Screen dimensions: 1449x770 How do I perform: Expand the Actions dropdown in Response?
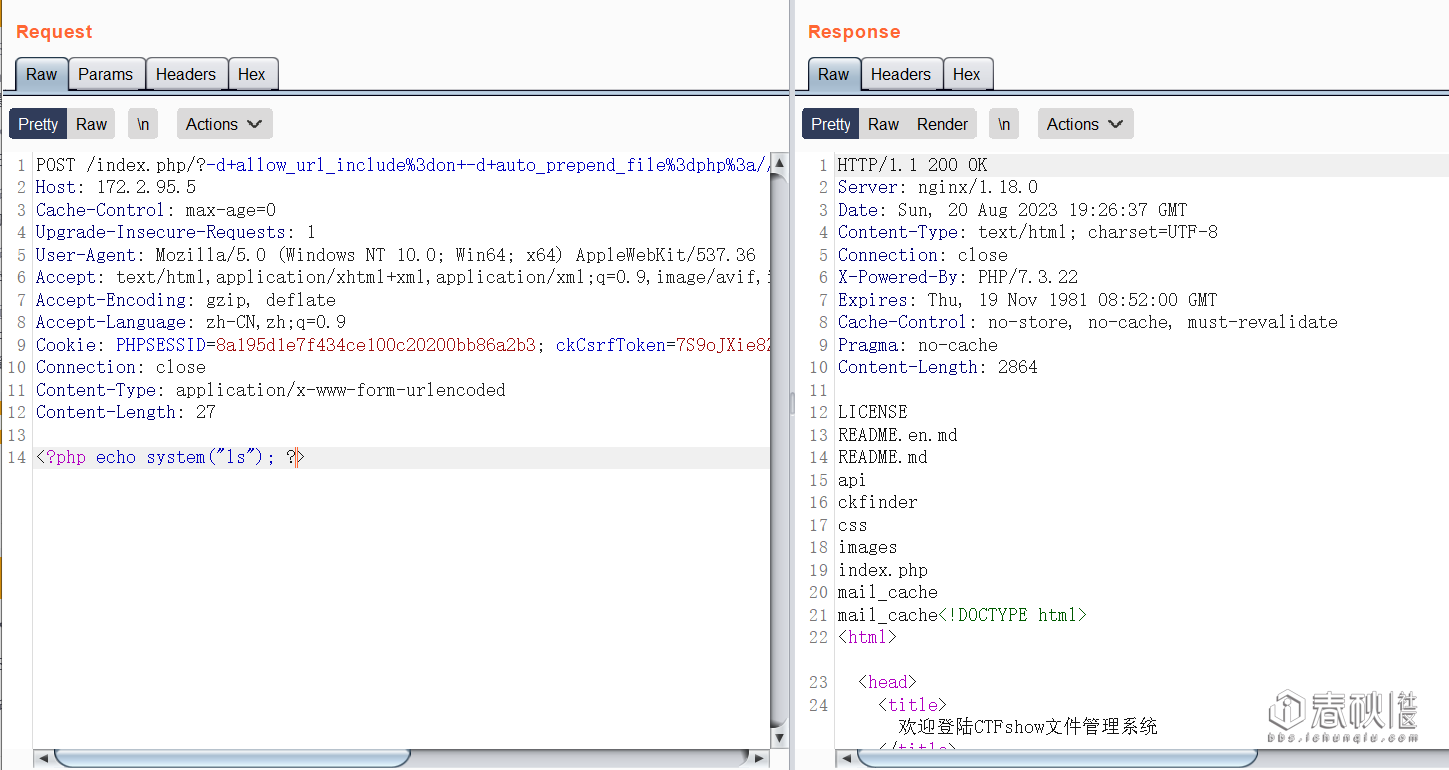pyautogui.click(x=1085, y=124)
